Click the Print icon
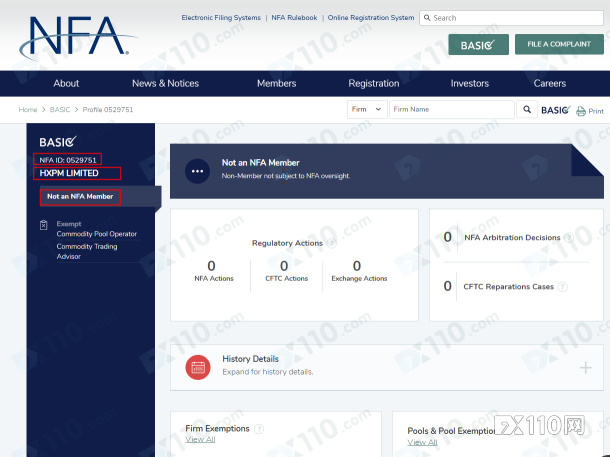This screenshot has width=610, height=457. pyautogui.click(x=590, y=111)
